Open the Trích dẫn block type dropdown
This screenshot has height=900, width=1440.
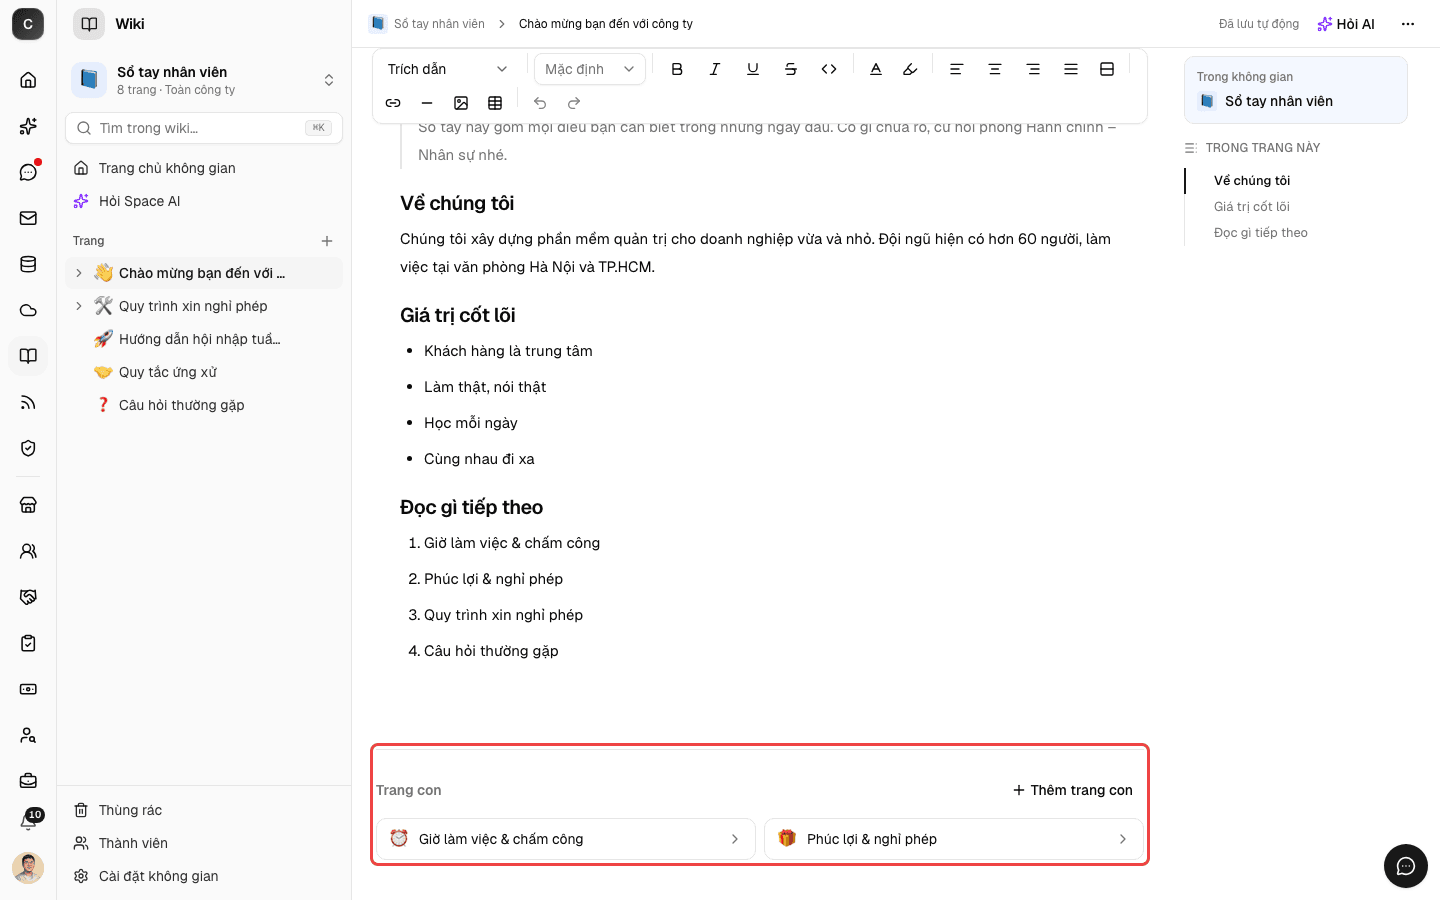click(x=448, y=69)
